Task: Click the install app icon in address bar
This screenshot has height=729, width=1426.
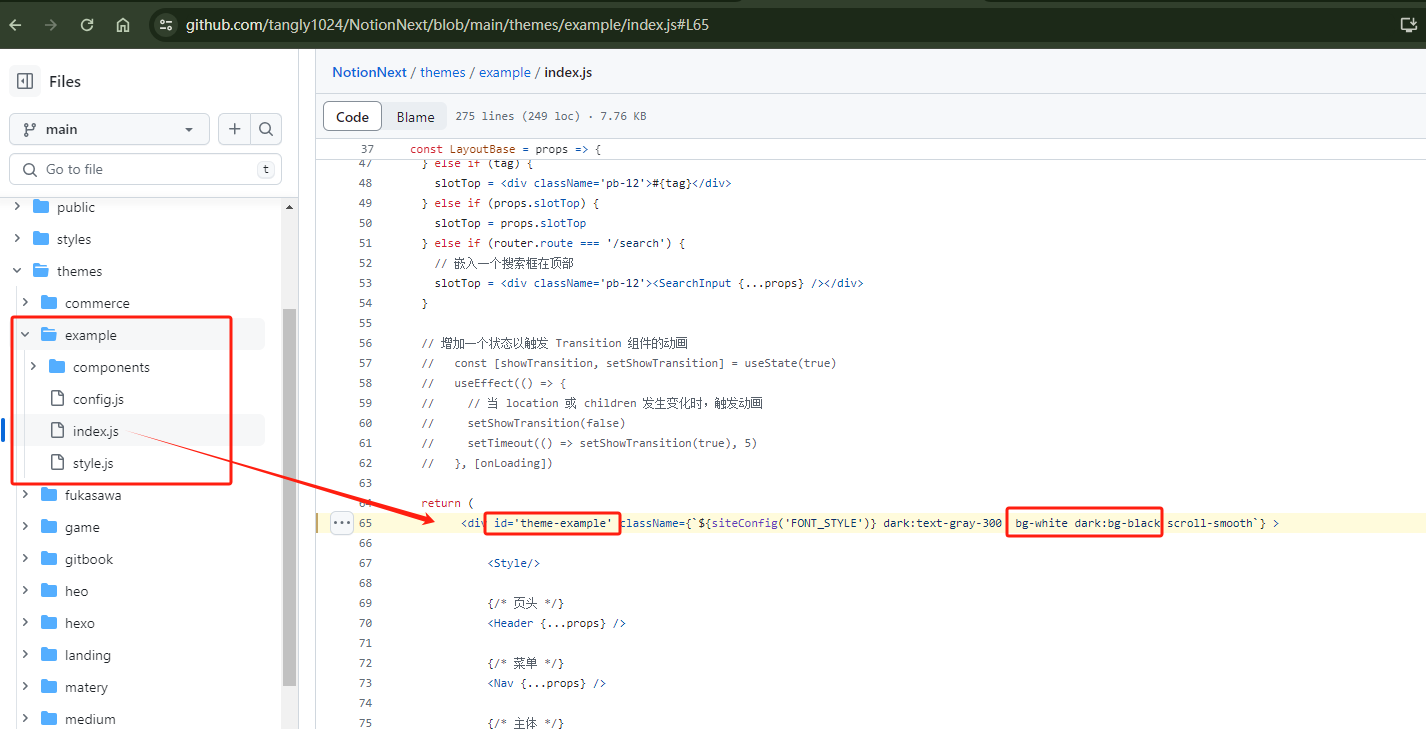Action: click(1408, 25)
